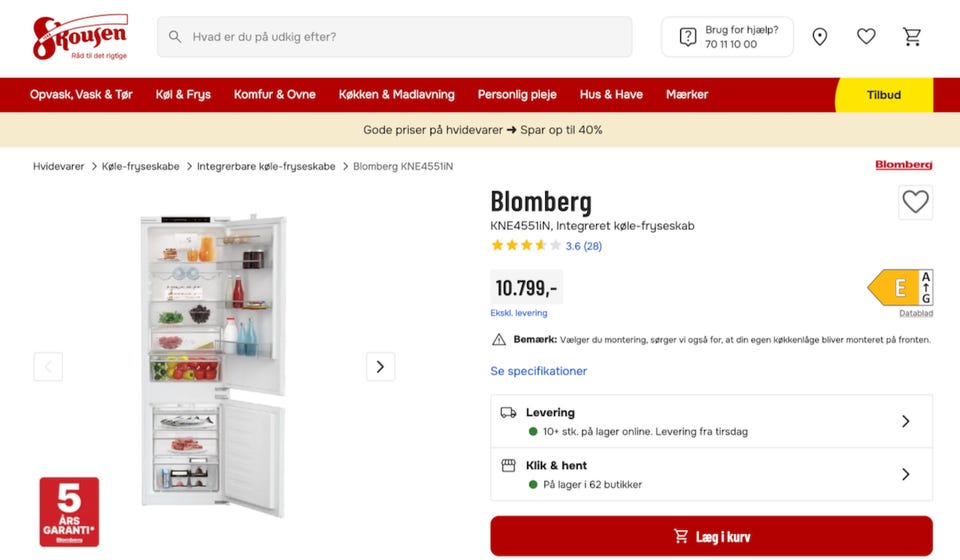Open the store locator pin icon

click(820, 37)
